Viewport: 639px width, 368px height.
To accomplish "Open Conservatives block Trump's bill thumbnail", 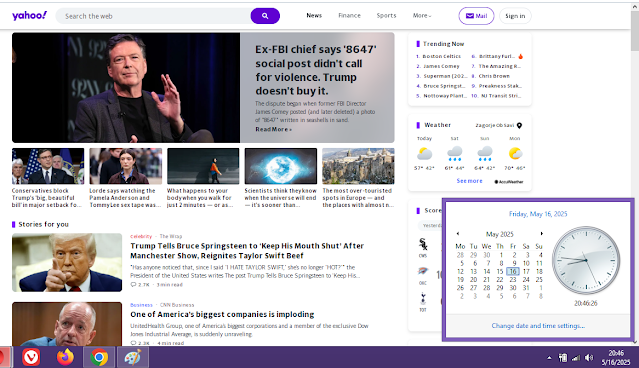I will (x=48, y=166).
